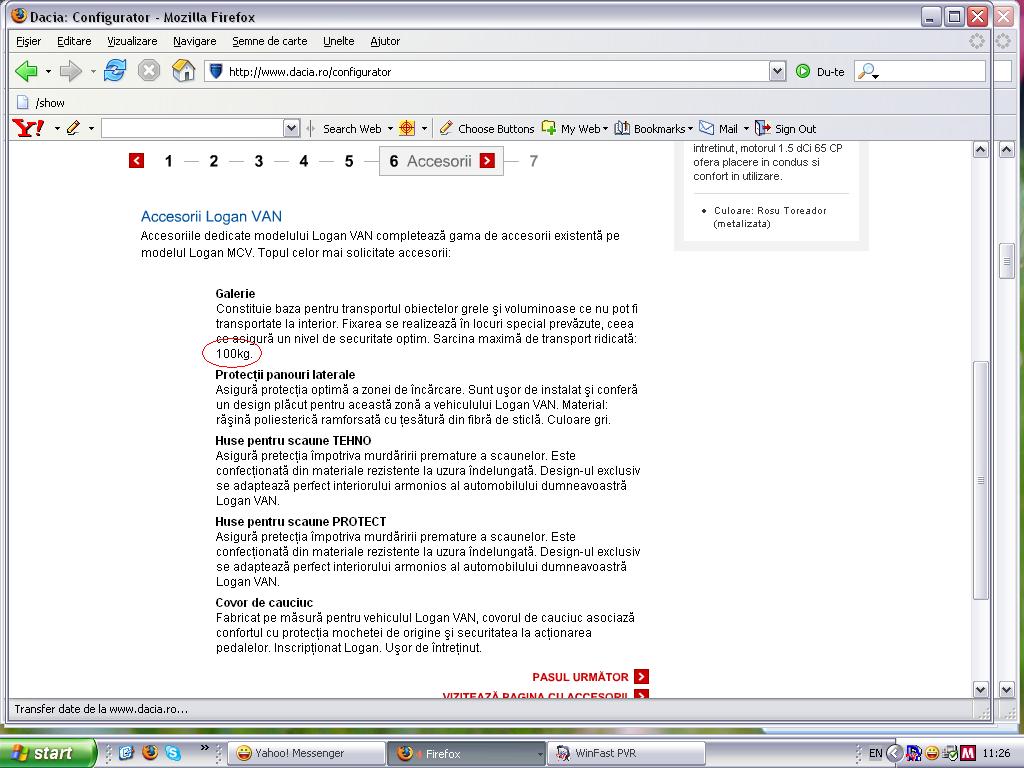Image resolution: width=1024 pixels, height=768 pixels.
Task: Click the "Accesorii Logan VAN" heading
Action: (x=212, y=217)
